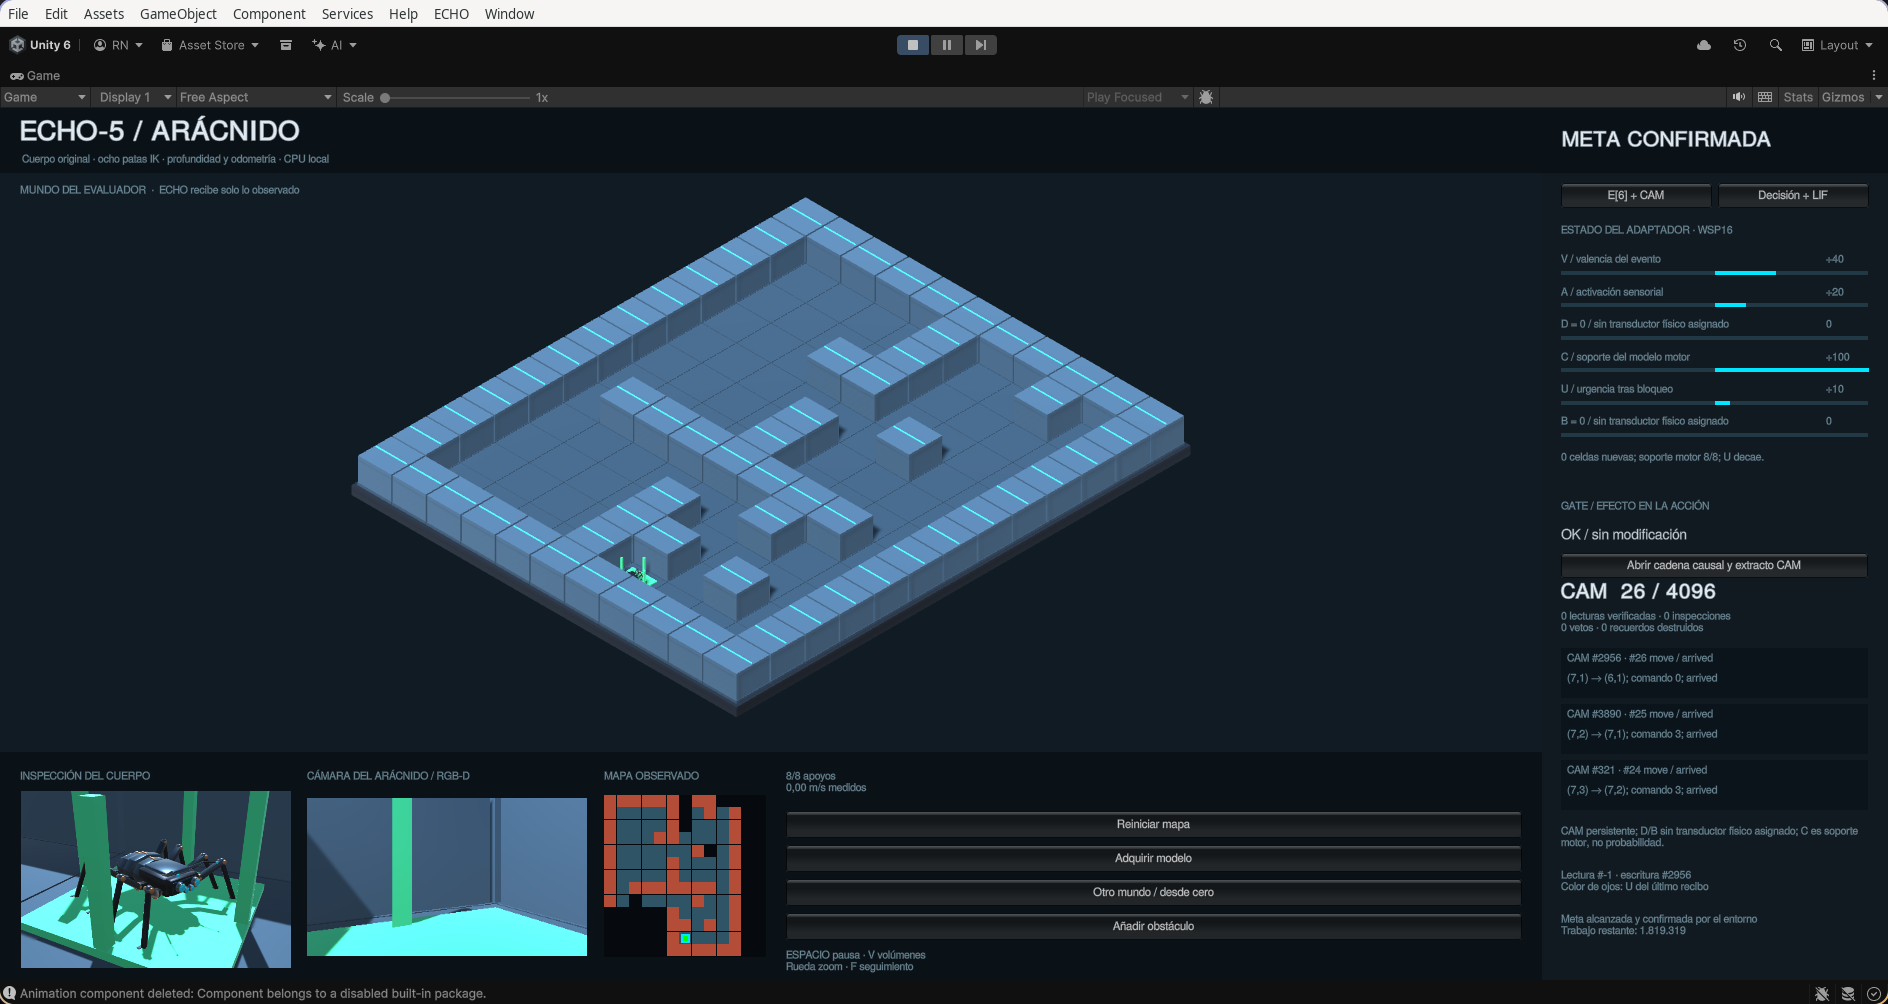Click the Mapa Observado minimap thumbnail
This screenshot has width=1888, height=1004.
[x=685, y=875]
